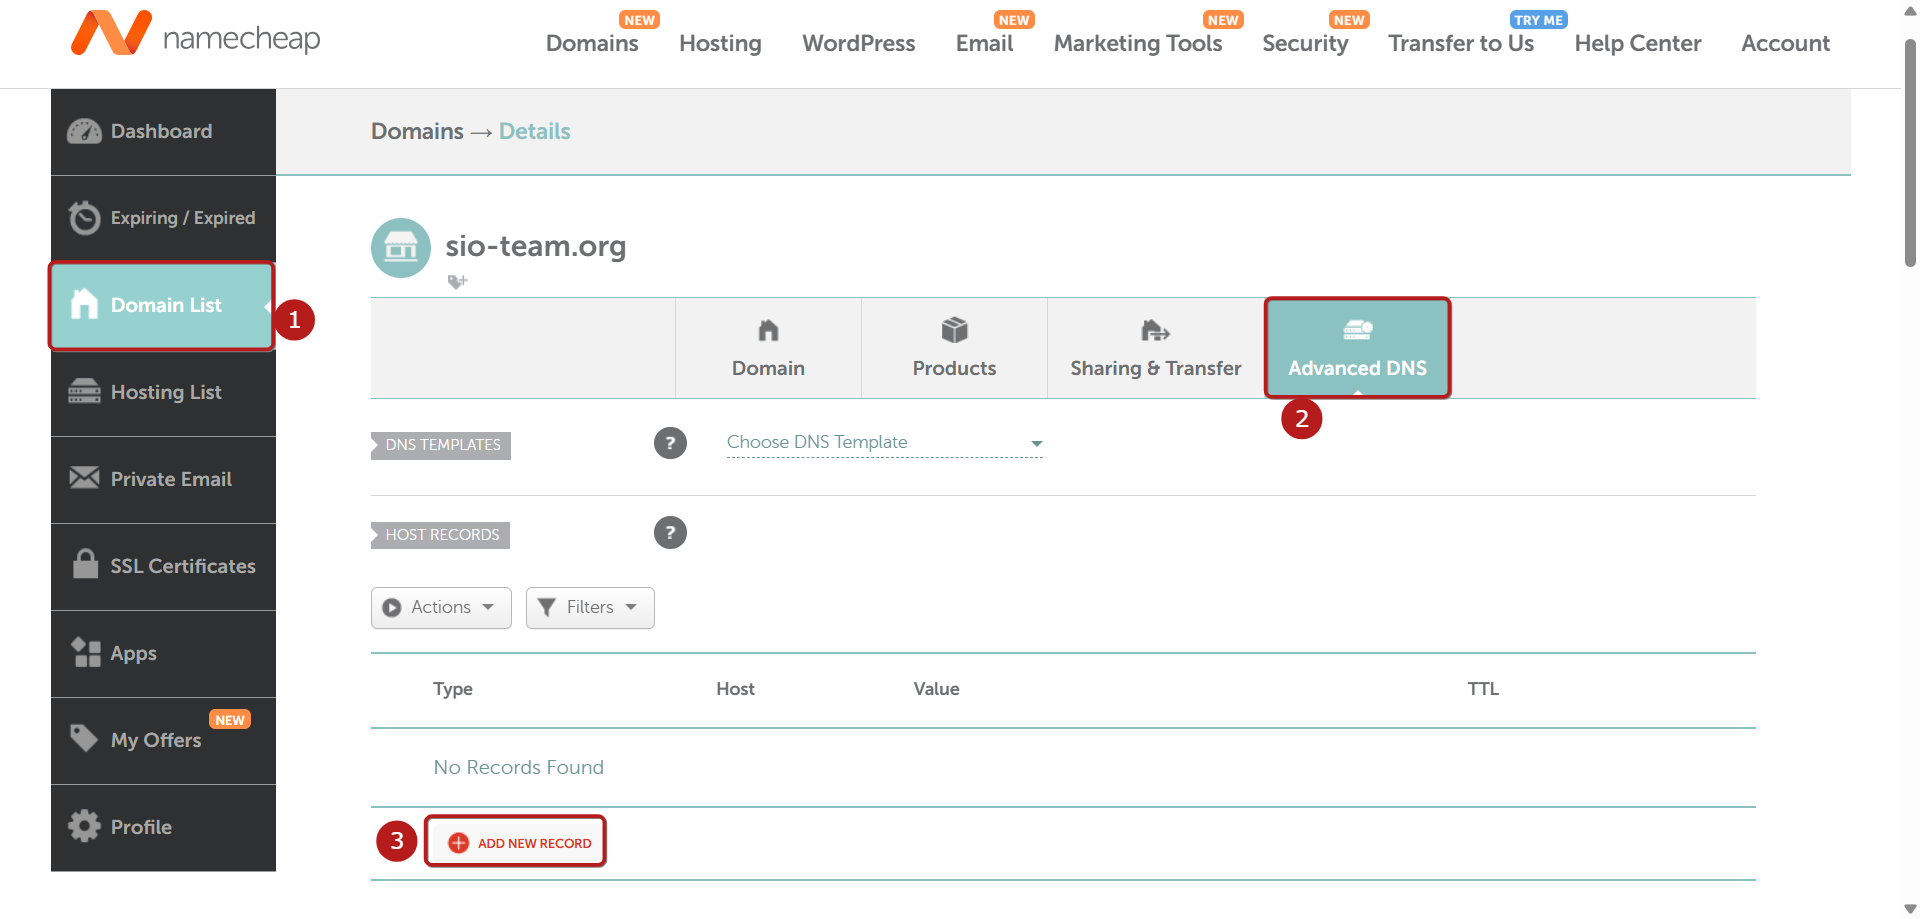The width and height of the screenshot is (1920, 919).
Task: Open the Domains top menu
Action: (x=592, y=43)
